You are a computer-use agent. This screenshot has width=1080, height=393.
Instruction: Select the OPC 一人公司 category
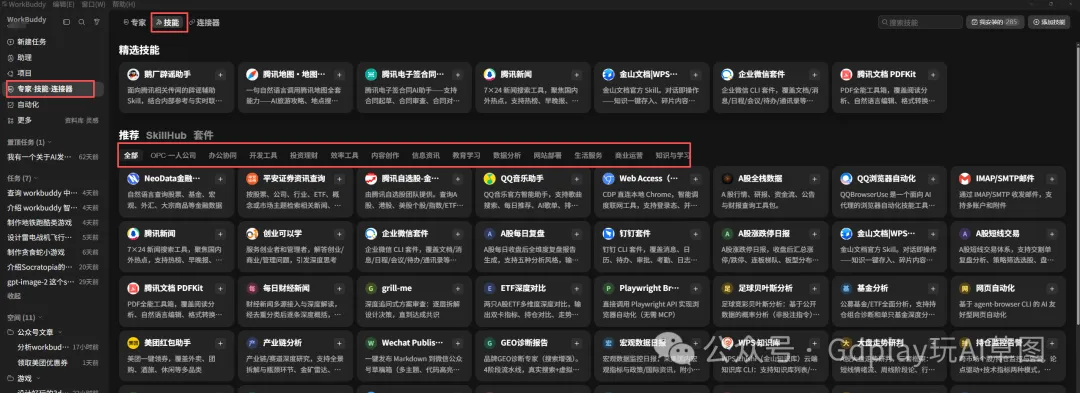click(174, 156)
